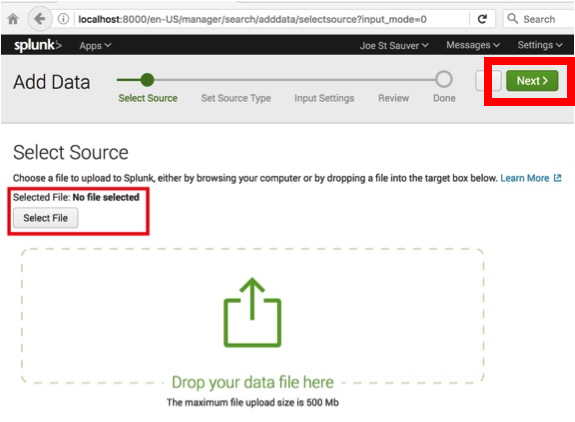The image size is (575, 422).
Task: Expand the Joe St Sauver user menu
Action: point(394,45)
